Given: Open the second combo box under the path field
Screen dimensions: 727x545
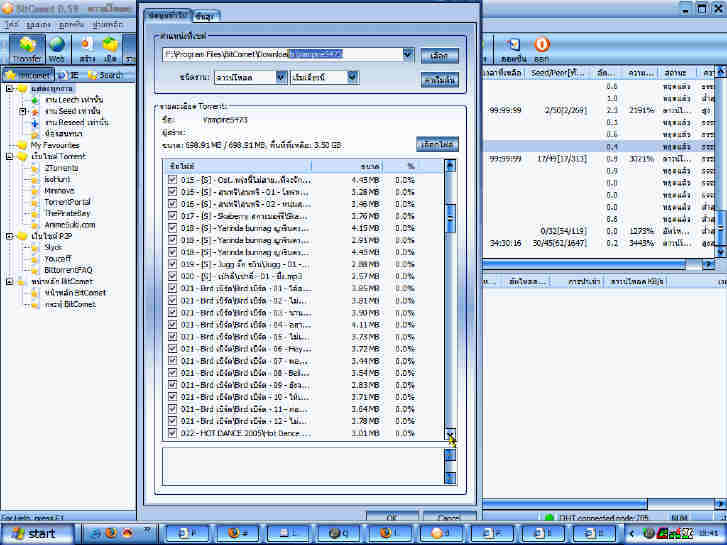Looking at the screenshot, I should pos(325,77).
